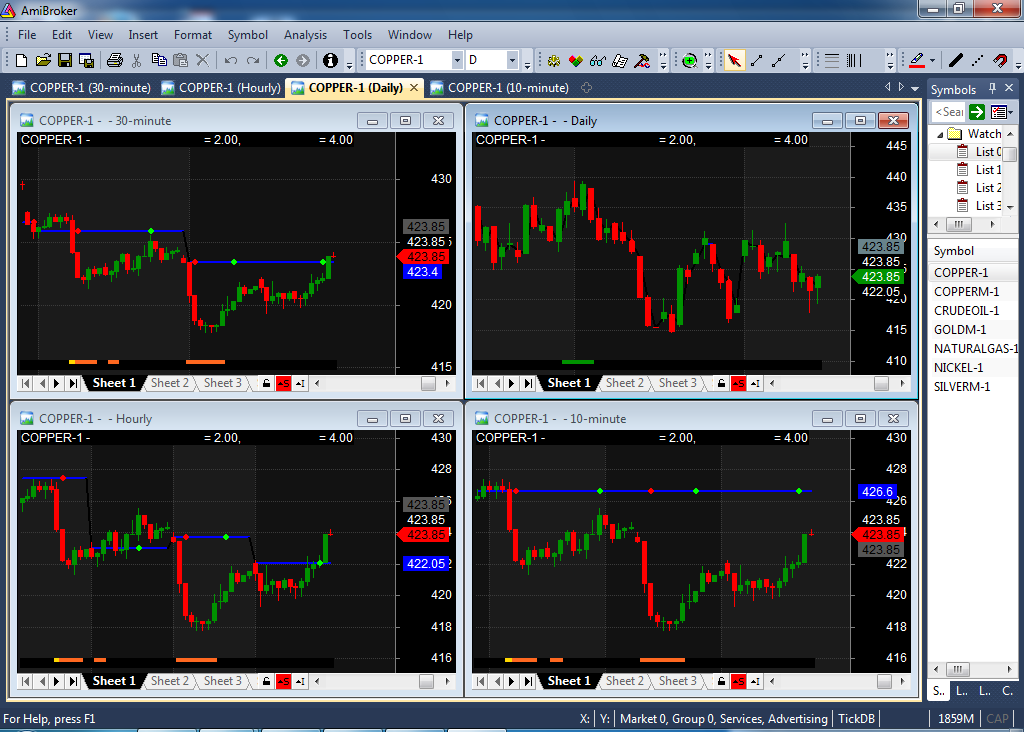
Task: Open the Symbol menu
Action: click(x=248, y=35)
